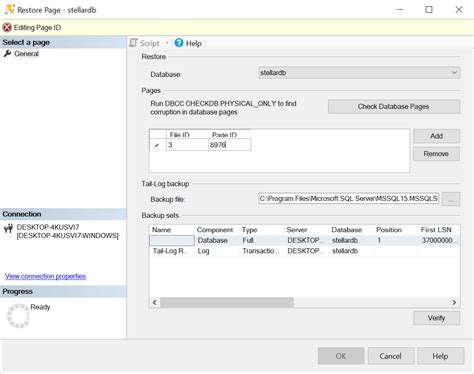Open Help from the toolbar
The image size is (474, 374).
[x=188, y=43]
